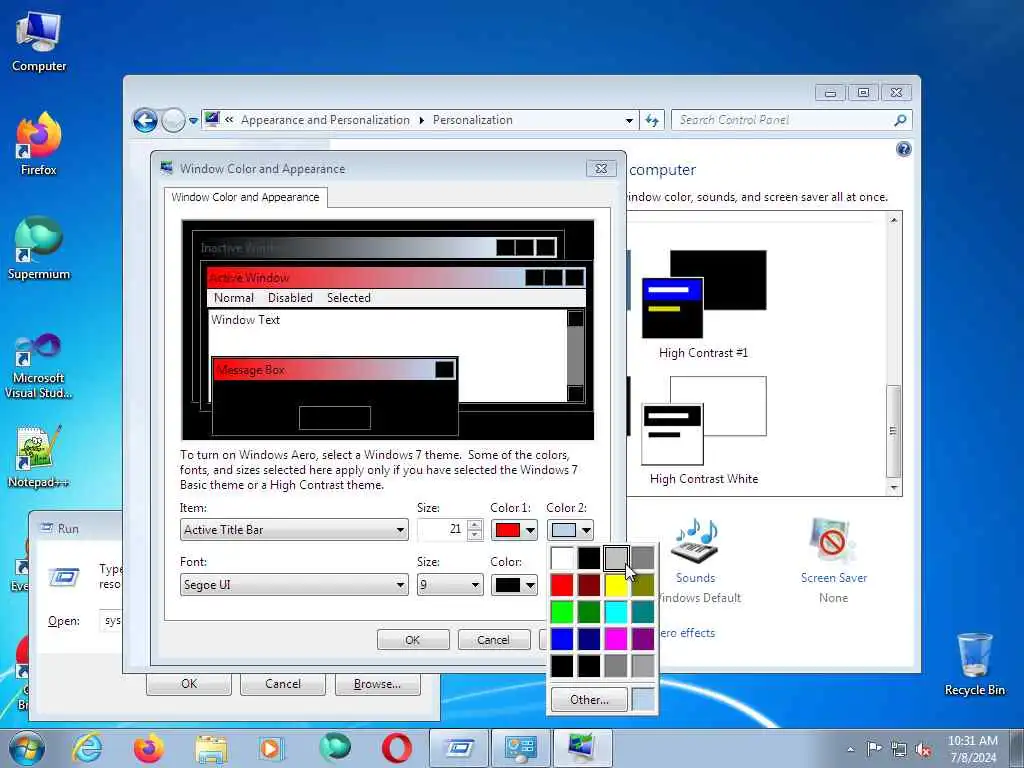Expand the Item dropdown Active Title Bar
Screen dimensions: 1024x768
294,530
